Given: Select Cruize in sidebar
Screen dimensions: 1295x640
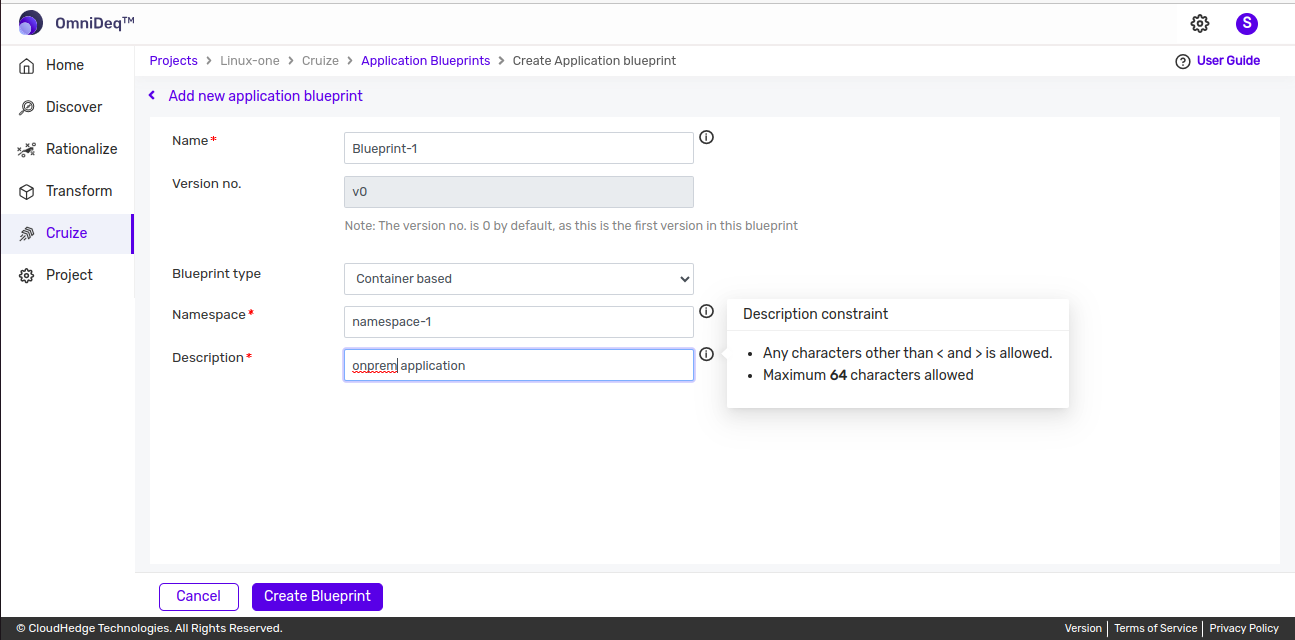Looking at the screenshot, I should click(x=66, y=233).
